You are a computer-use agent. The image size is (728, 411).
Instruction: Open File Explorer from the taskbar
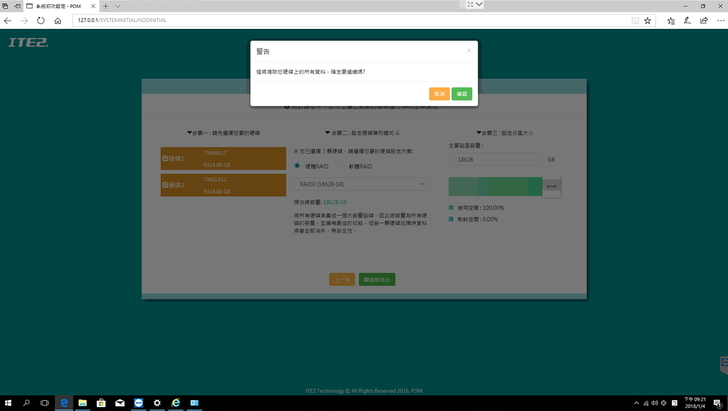(82, 402)
